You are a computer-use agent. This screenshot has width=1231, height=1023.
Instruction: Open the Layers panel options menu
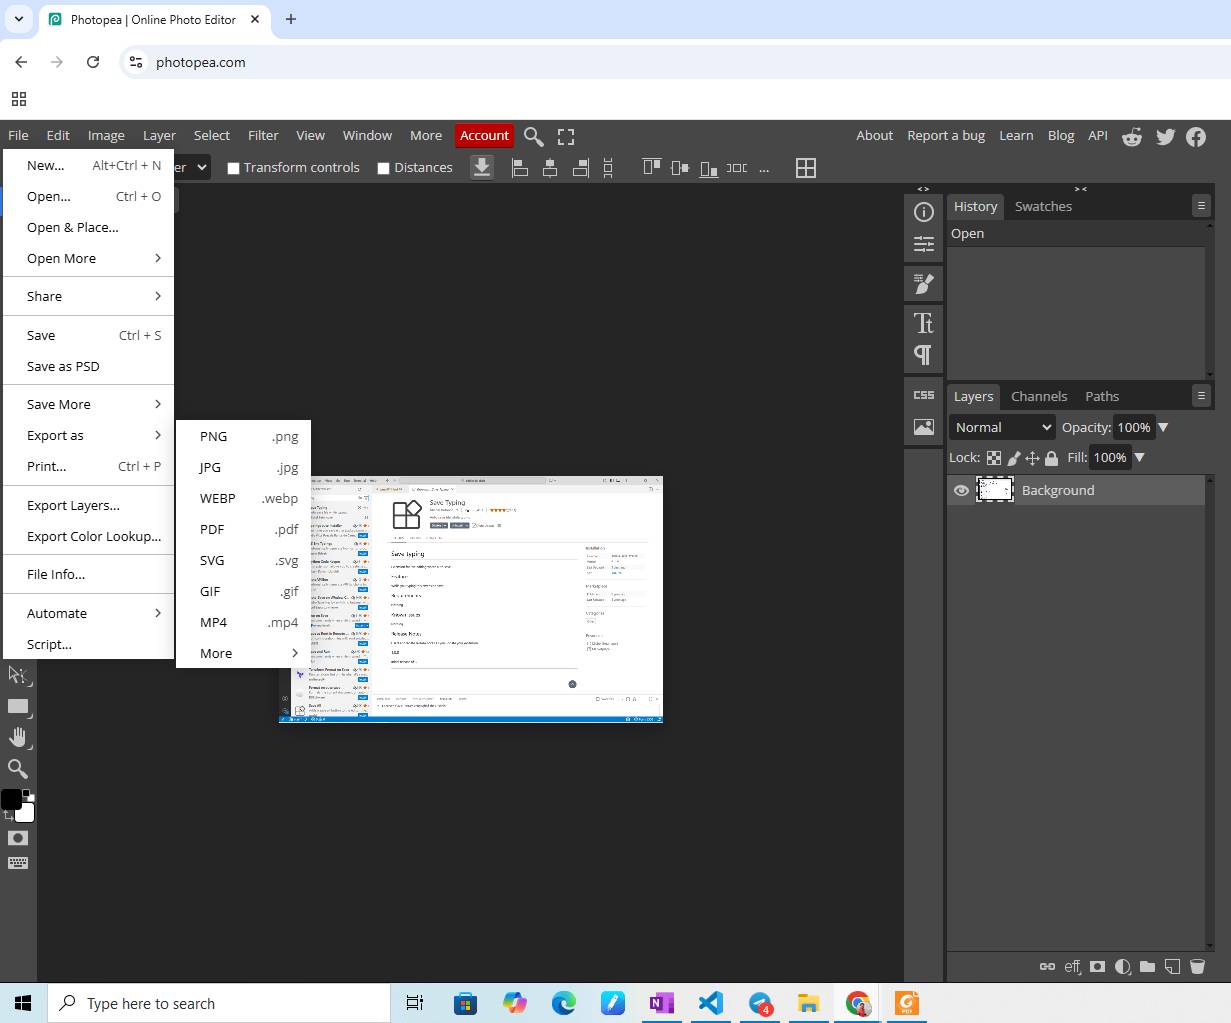1201,396
